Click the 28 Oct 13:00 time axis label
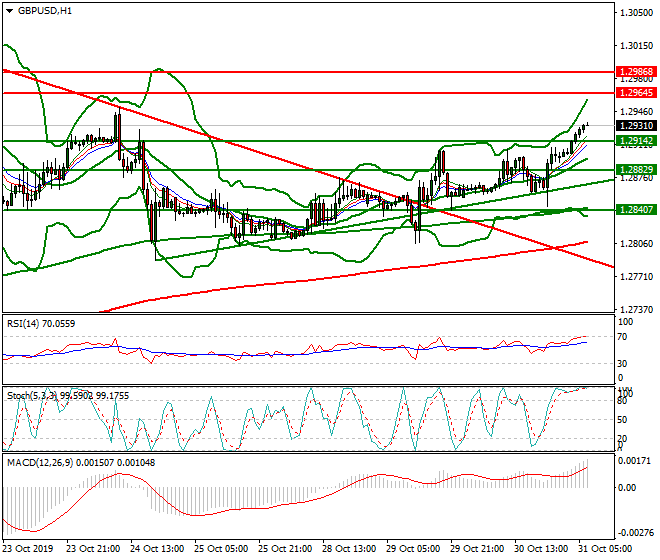Viewport: 660px width, 560px height. click(349, 549)
